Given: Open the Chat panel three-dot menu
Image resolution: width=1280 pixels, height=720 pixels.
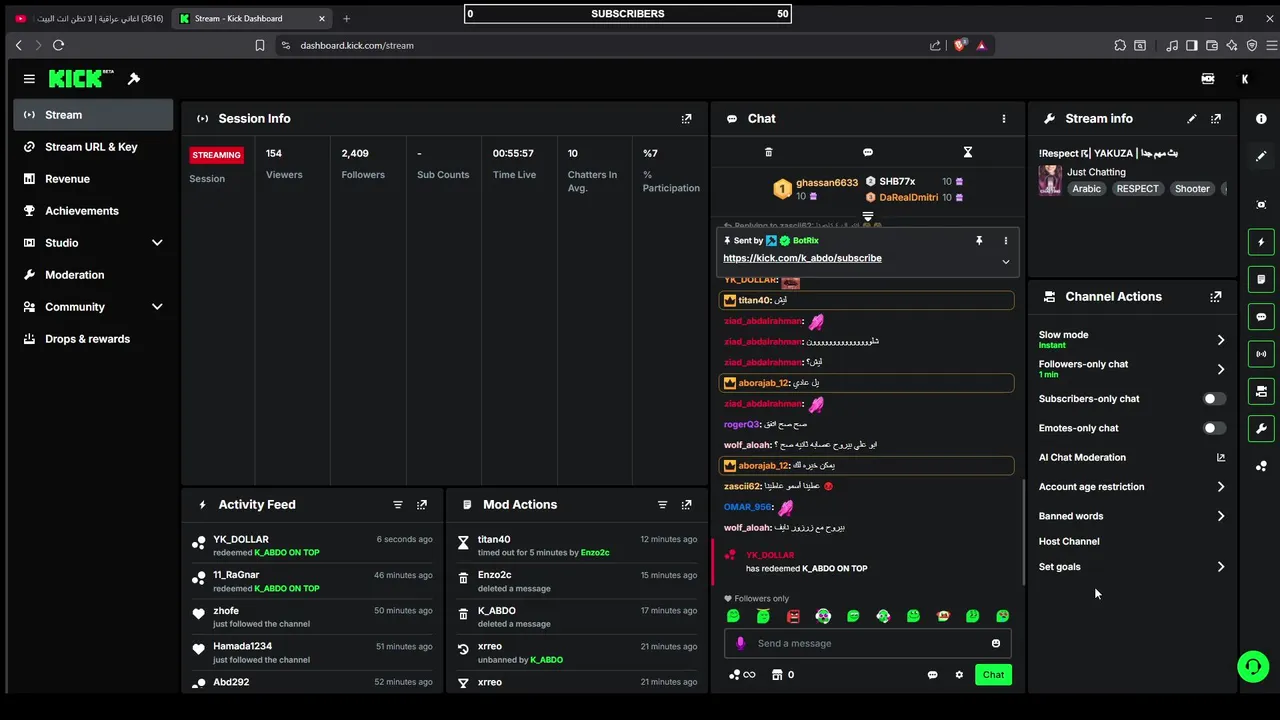Looking at the screenshot, I should 1004,118.
